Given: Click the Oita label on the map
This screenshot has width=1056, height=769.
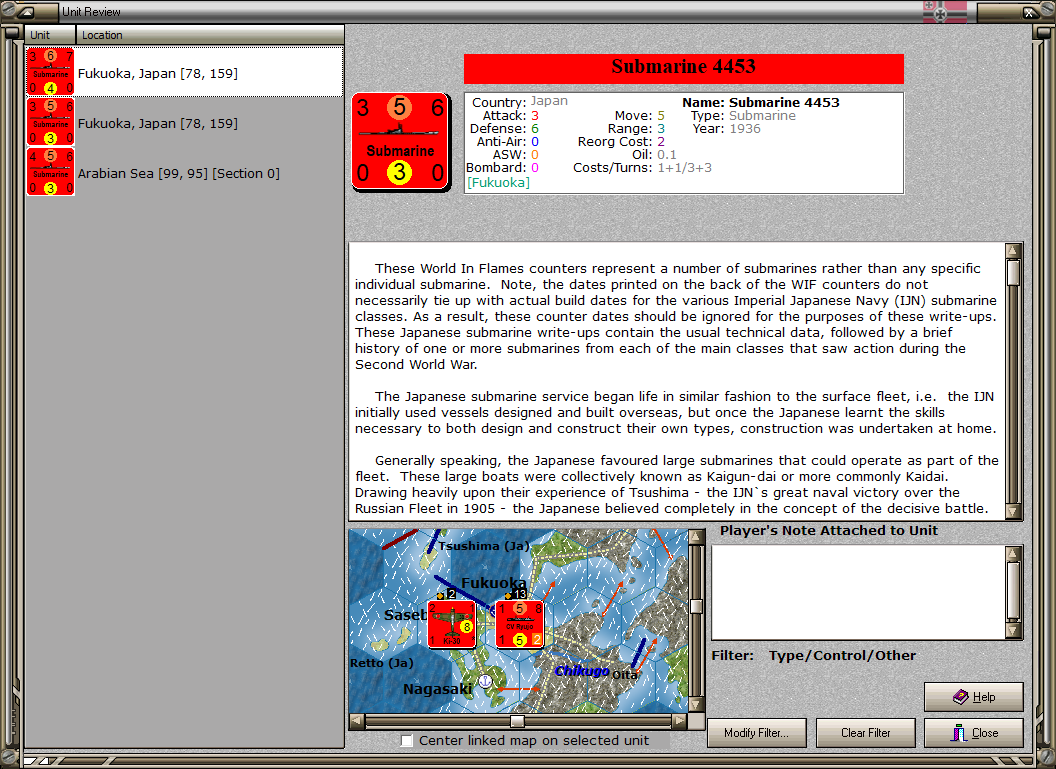Looking at the screenshot, I should point(624,674).
